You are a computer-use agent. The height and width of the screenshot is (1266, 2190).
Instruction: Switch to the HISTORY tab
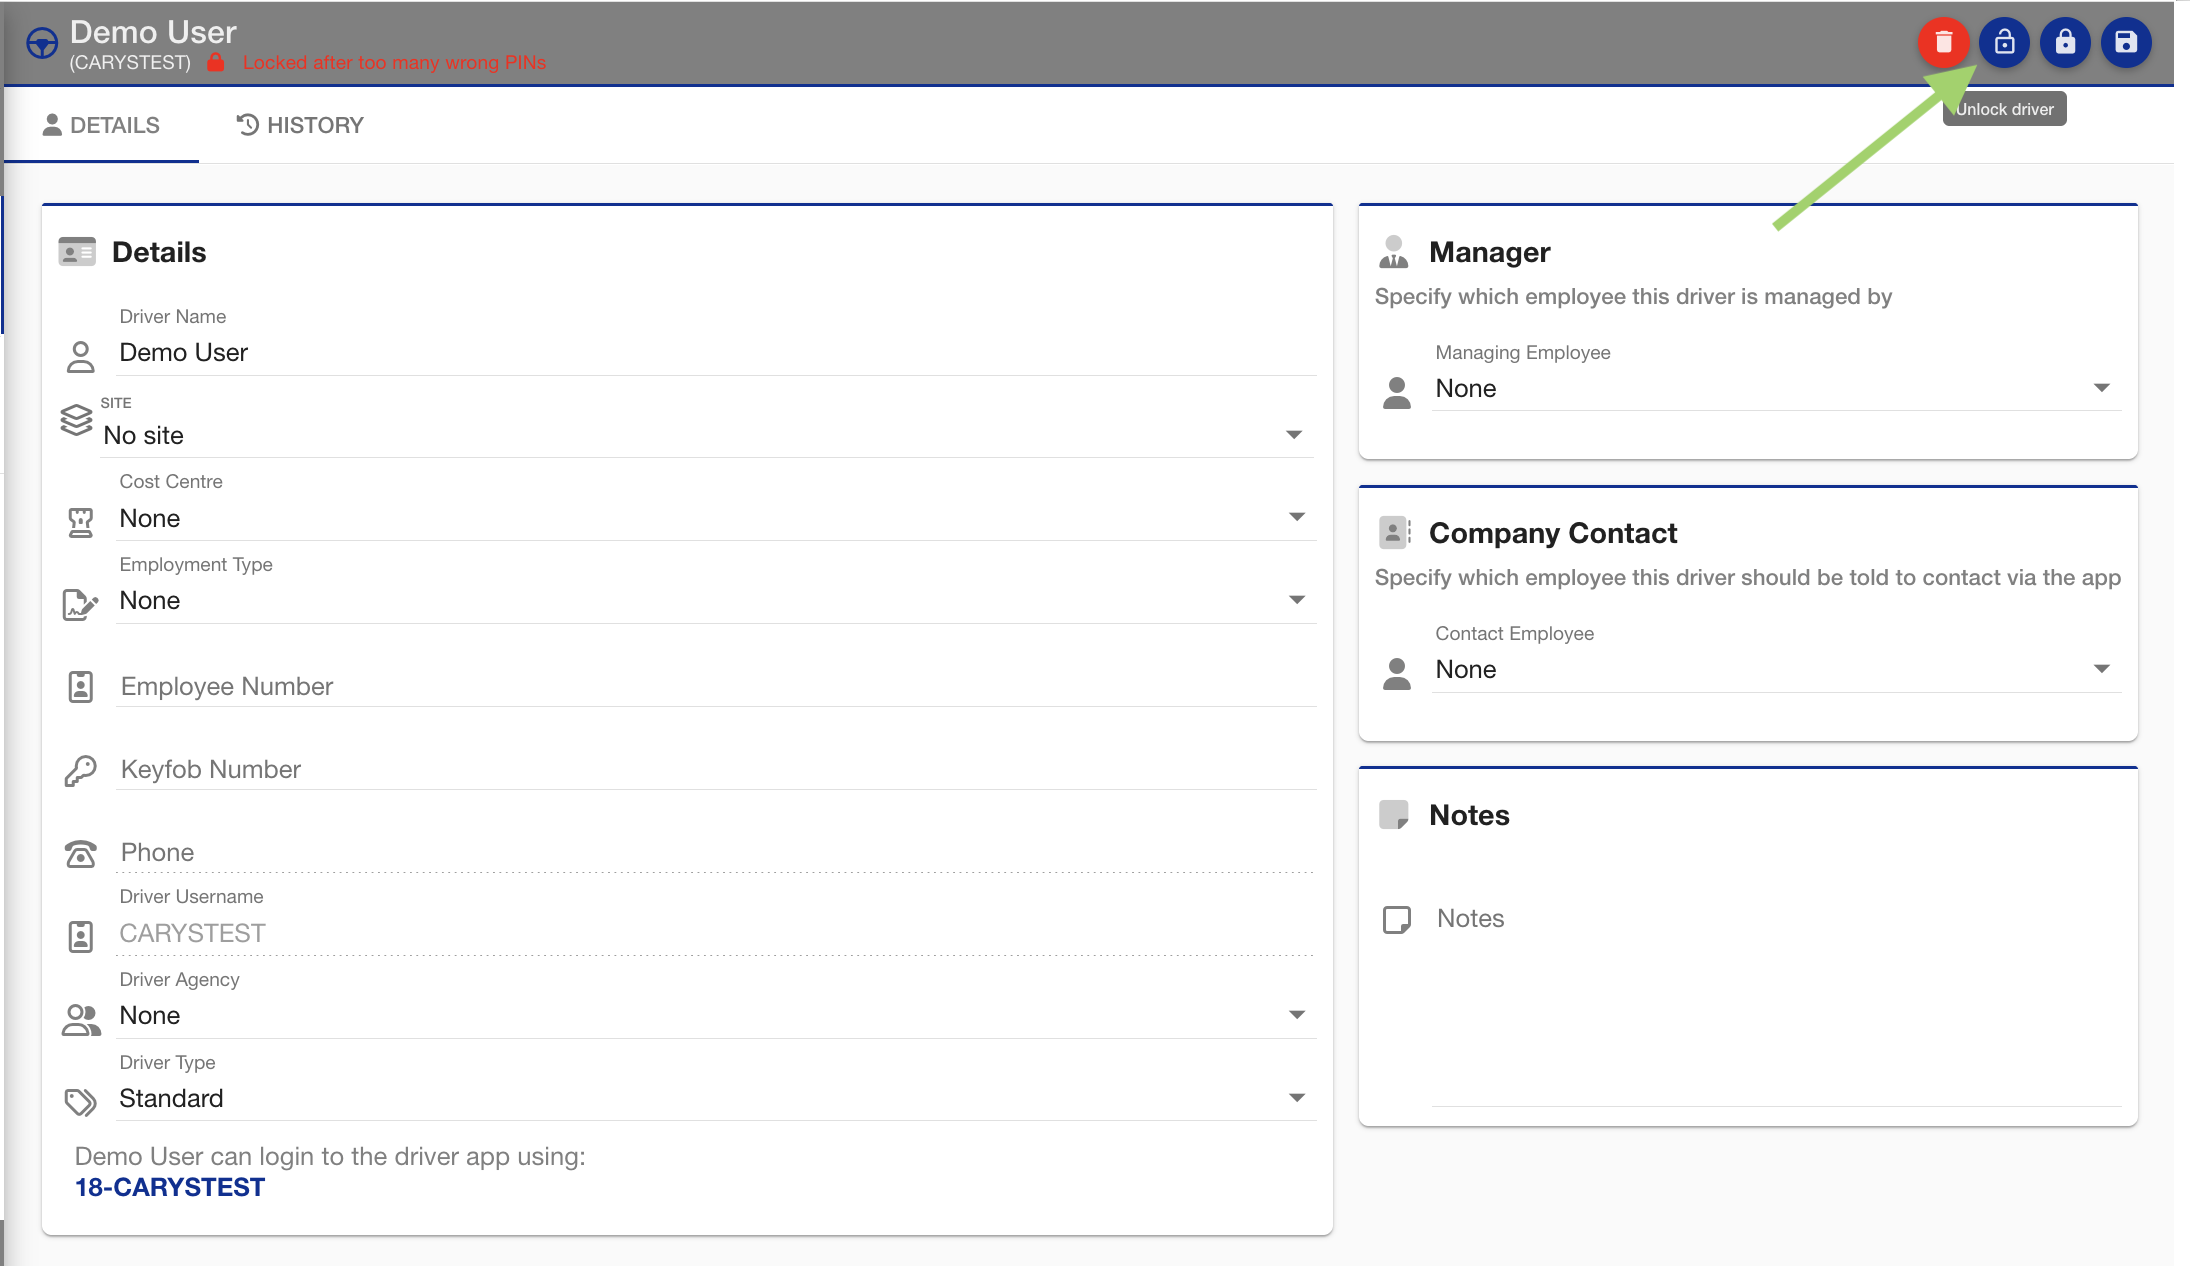(x=300, y=125)
